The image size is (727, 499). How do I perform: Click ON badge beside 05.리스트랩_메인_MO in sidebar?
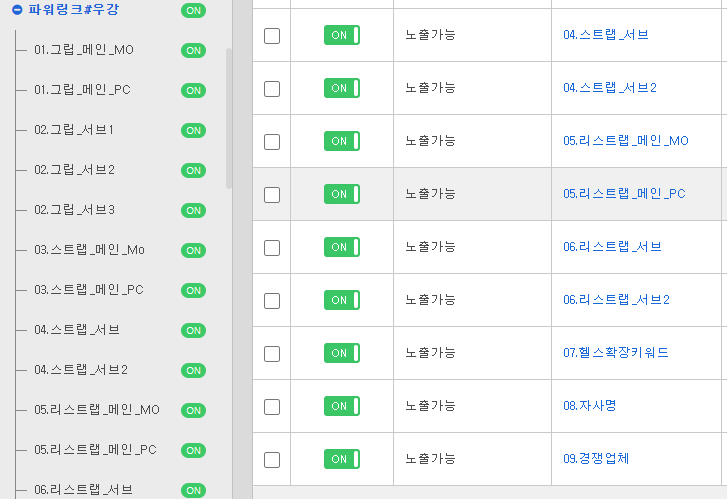click(x=193, y=410)
